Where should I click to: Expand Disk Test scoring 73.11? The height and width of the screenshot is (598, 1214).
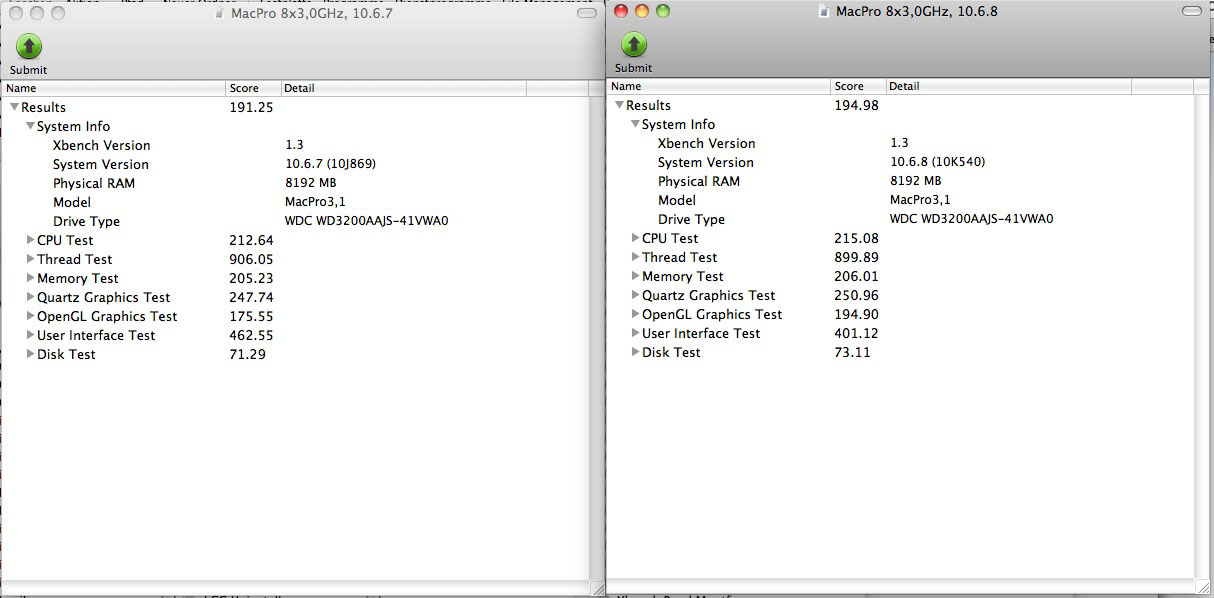(635, 352)
